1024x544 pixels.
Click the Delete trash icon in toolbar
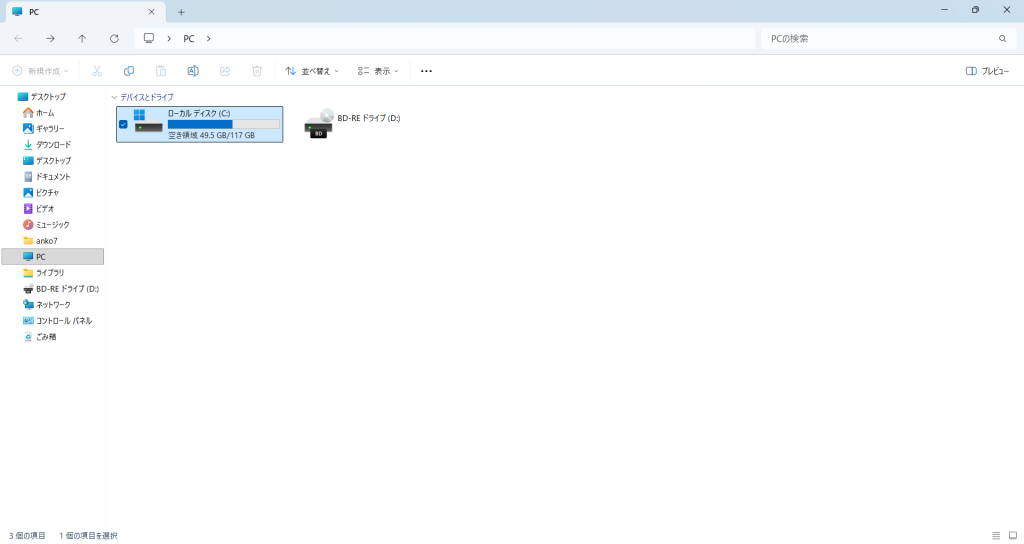[257, 71]
